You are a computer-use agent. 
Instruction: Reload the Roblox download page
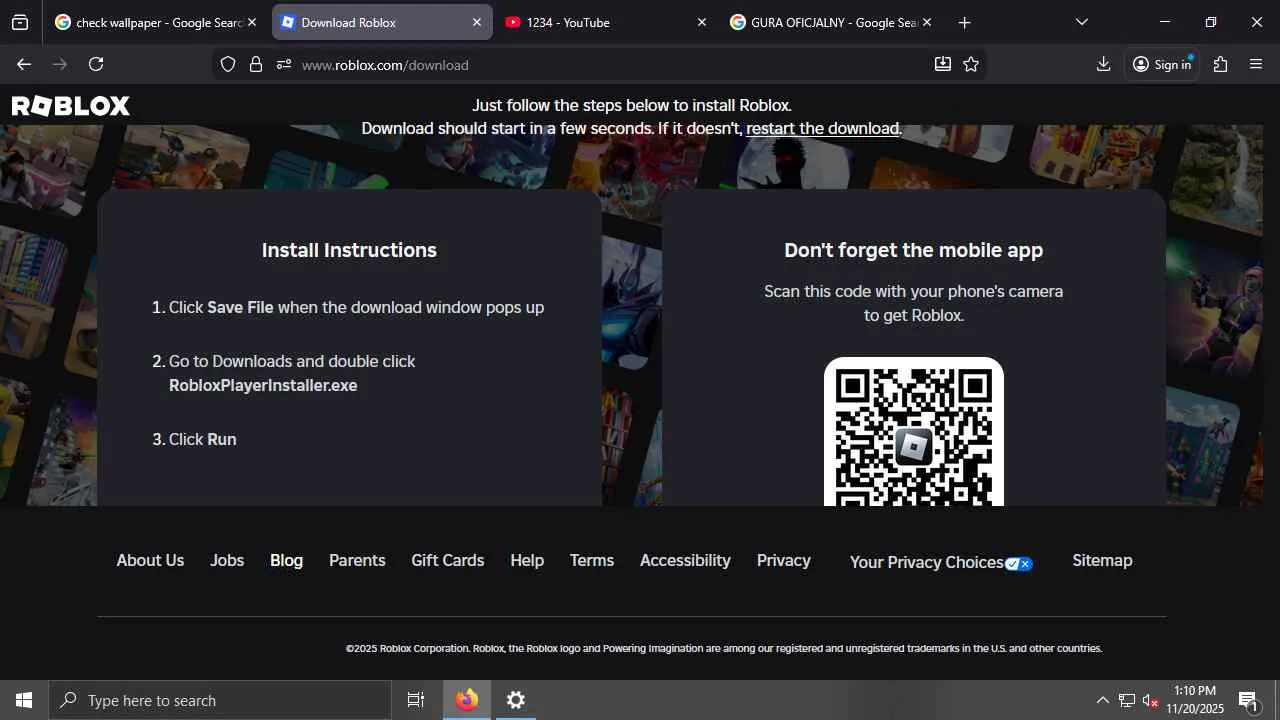[96, 64]
